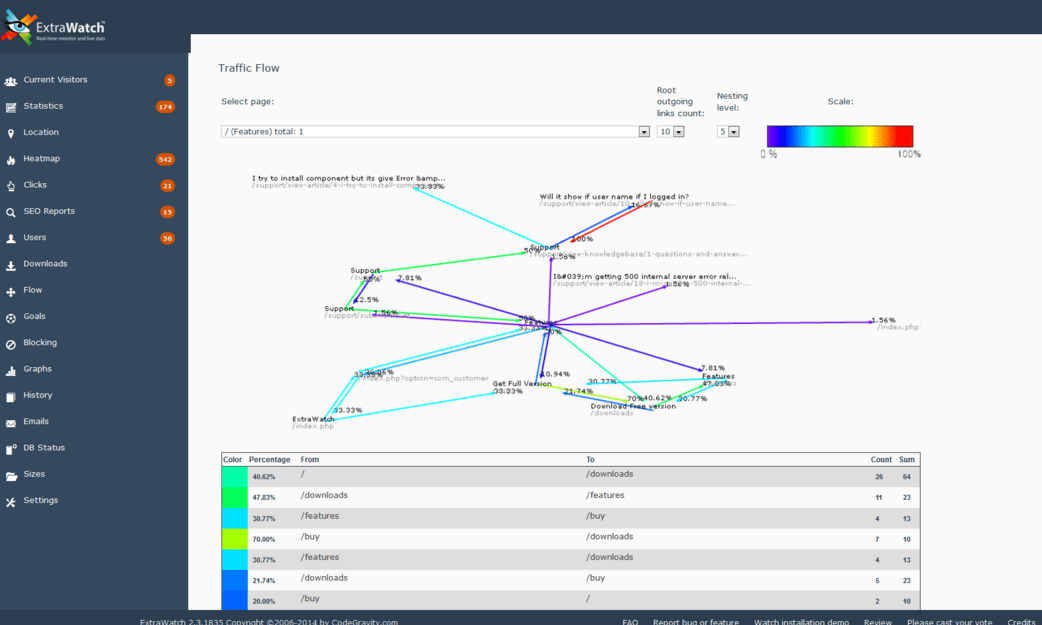Expand Root outgoing links count dropdown
The image size is (1042, 625).
point(671,132)
